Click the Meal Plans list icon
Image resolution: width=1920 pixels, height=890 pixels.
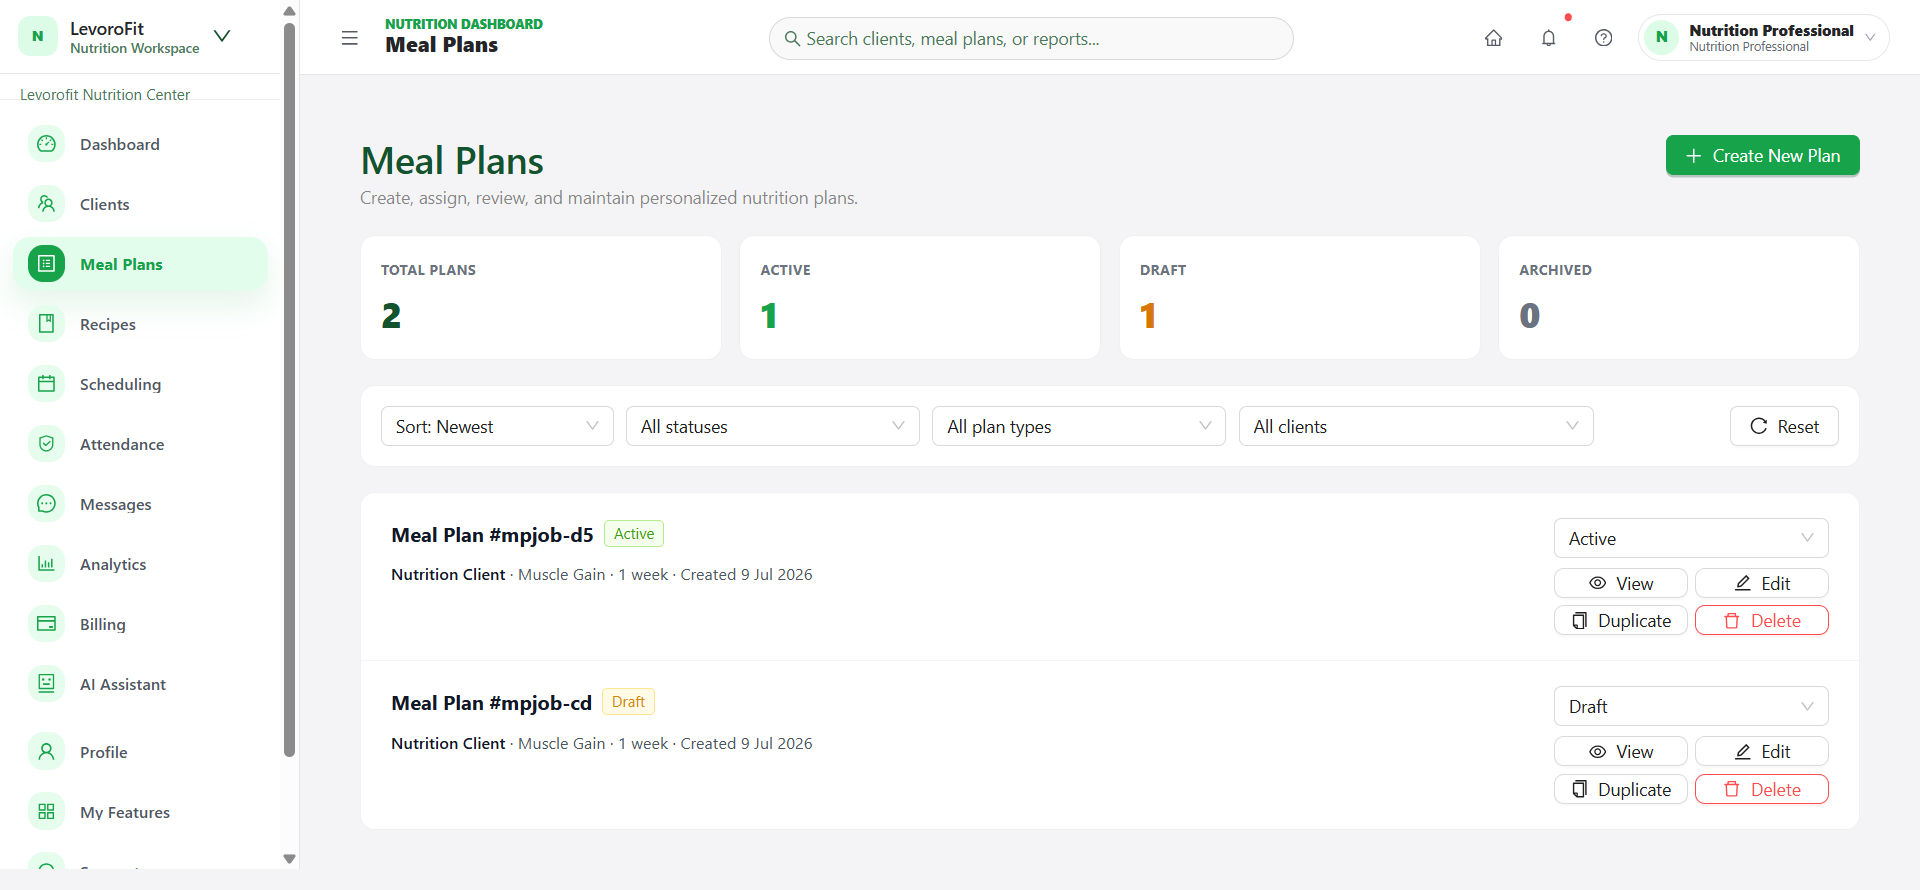coord(46,264)
